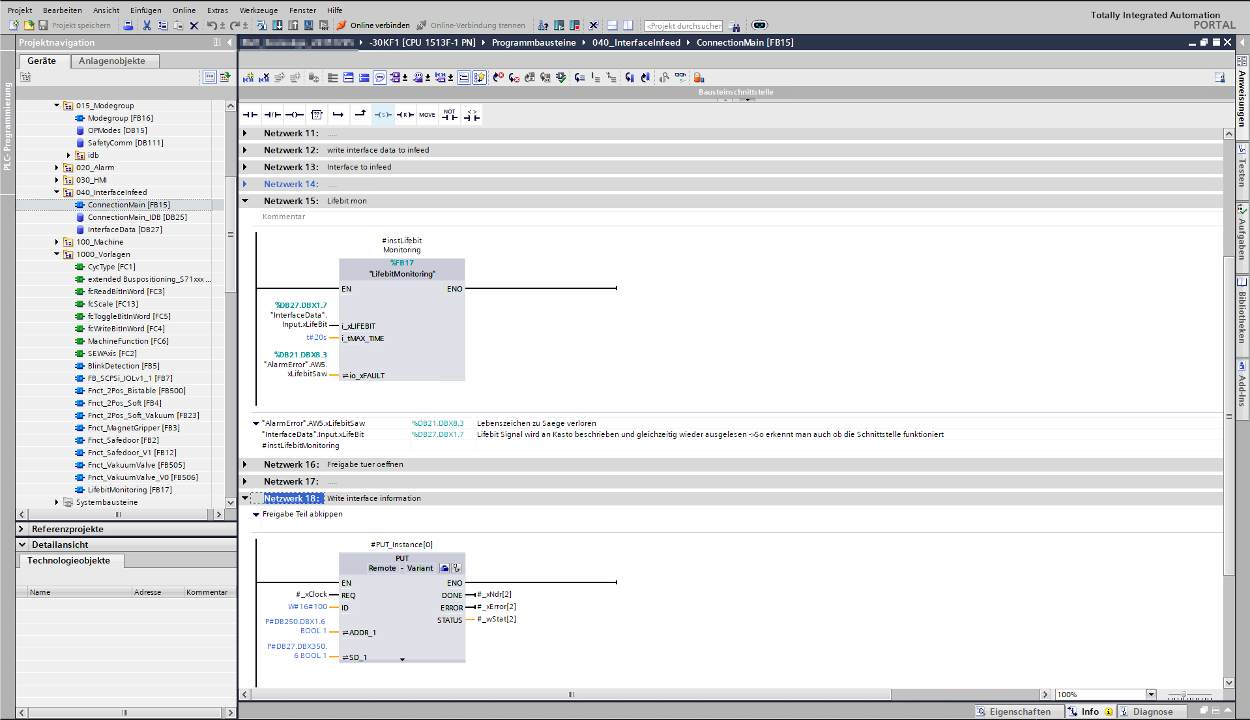
Task: Open the PUT block configuration icon
Action: coord(445,568)
